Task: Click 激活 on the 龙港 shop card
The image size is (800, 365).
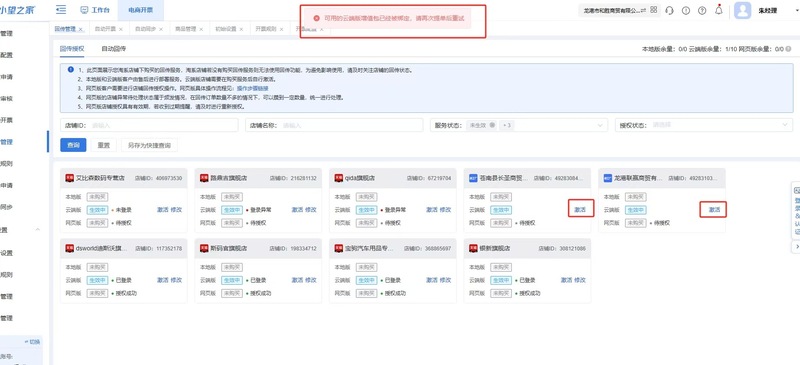Action: coord(714,210)
